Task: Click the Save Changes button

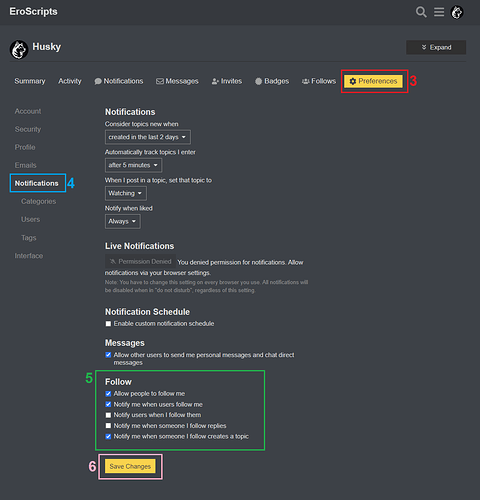Action: (130, 466)
